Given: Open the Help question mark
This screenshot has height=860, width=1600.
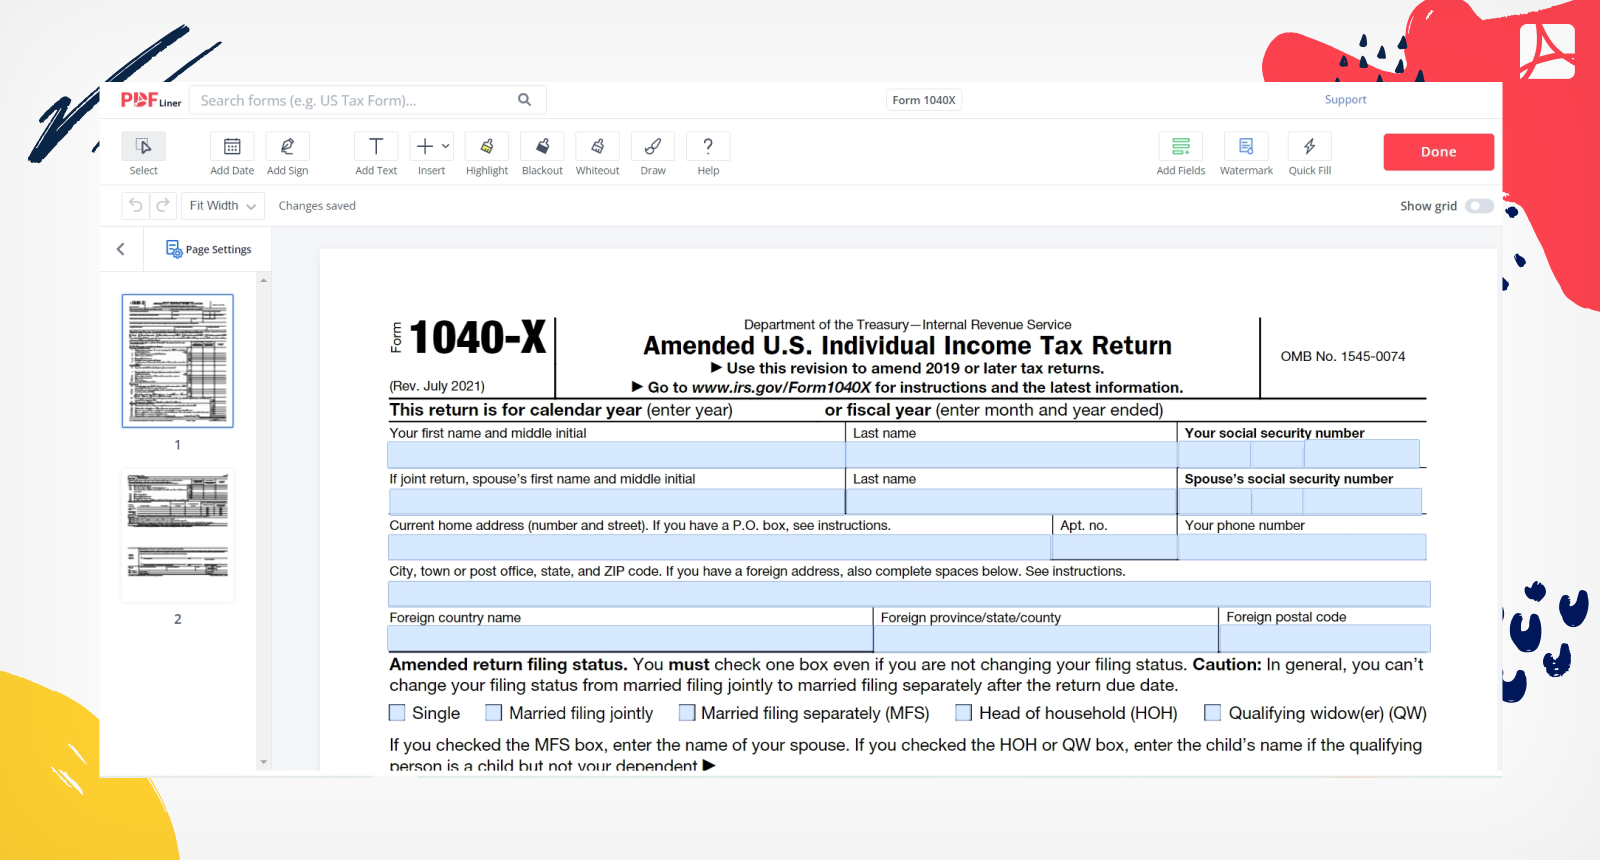Looking at the screenshot, I should pyautogui.click(x=708, y=147).
